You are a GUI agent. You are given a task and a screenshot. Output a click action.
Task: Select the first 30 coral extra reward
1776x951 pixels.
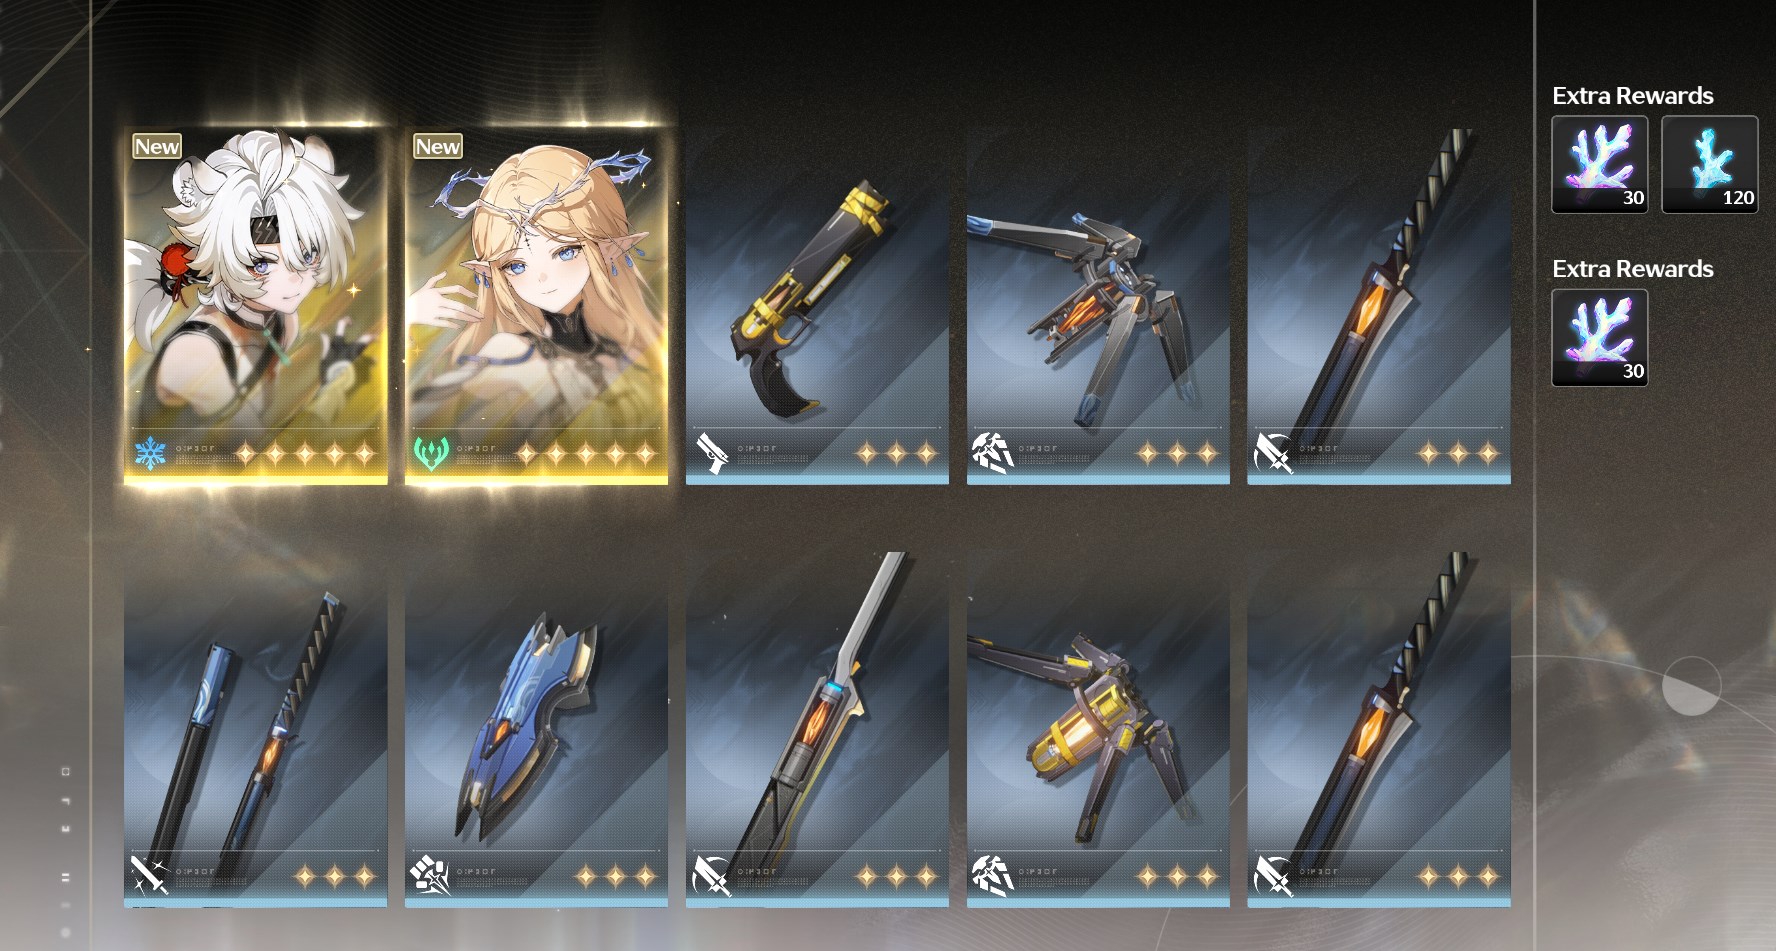click(1600, 164)
